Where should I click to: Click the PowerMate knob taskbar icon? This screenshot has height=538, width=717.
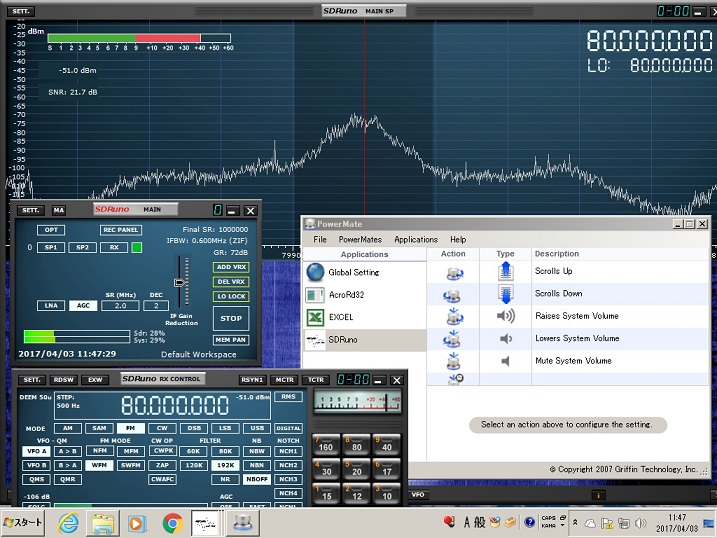point(242,523)
